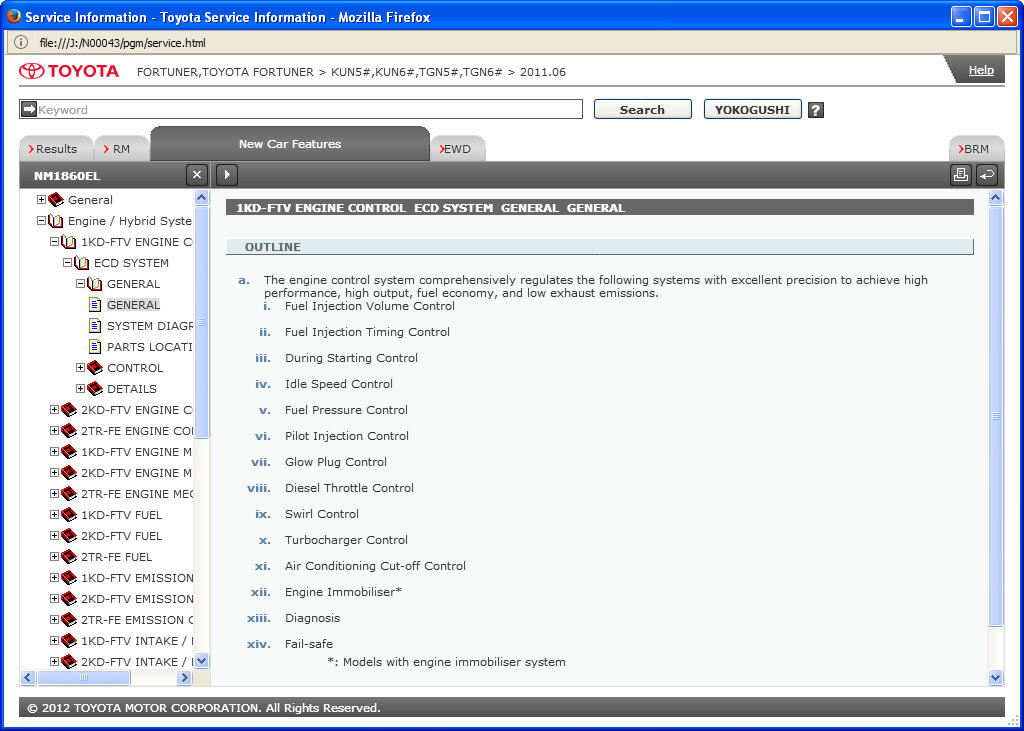
Task: Open the BRM tab
Action: 976,149
